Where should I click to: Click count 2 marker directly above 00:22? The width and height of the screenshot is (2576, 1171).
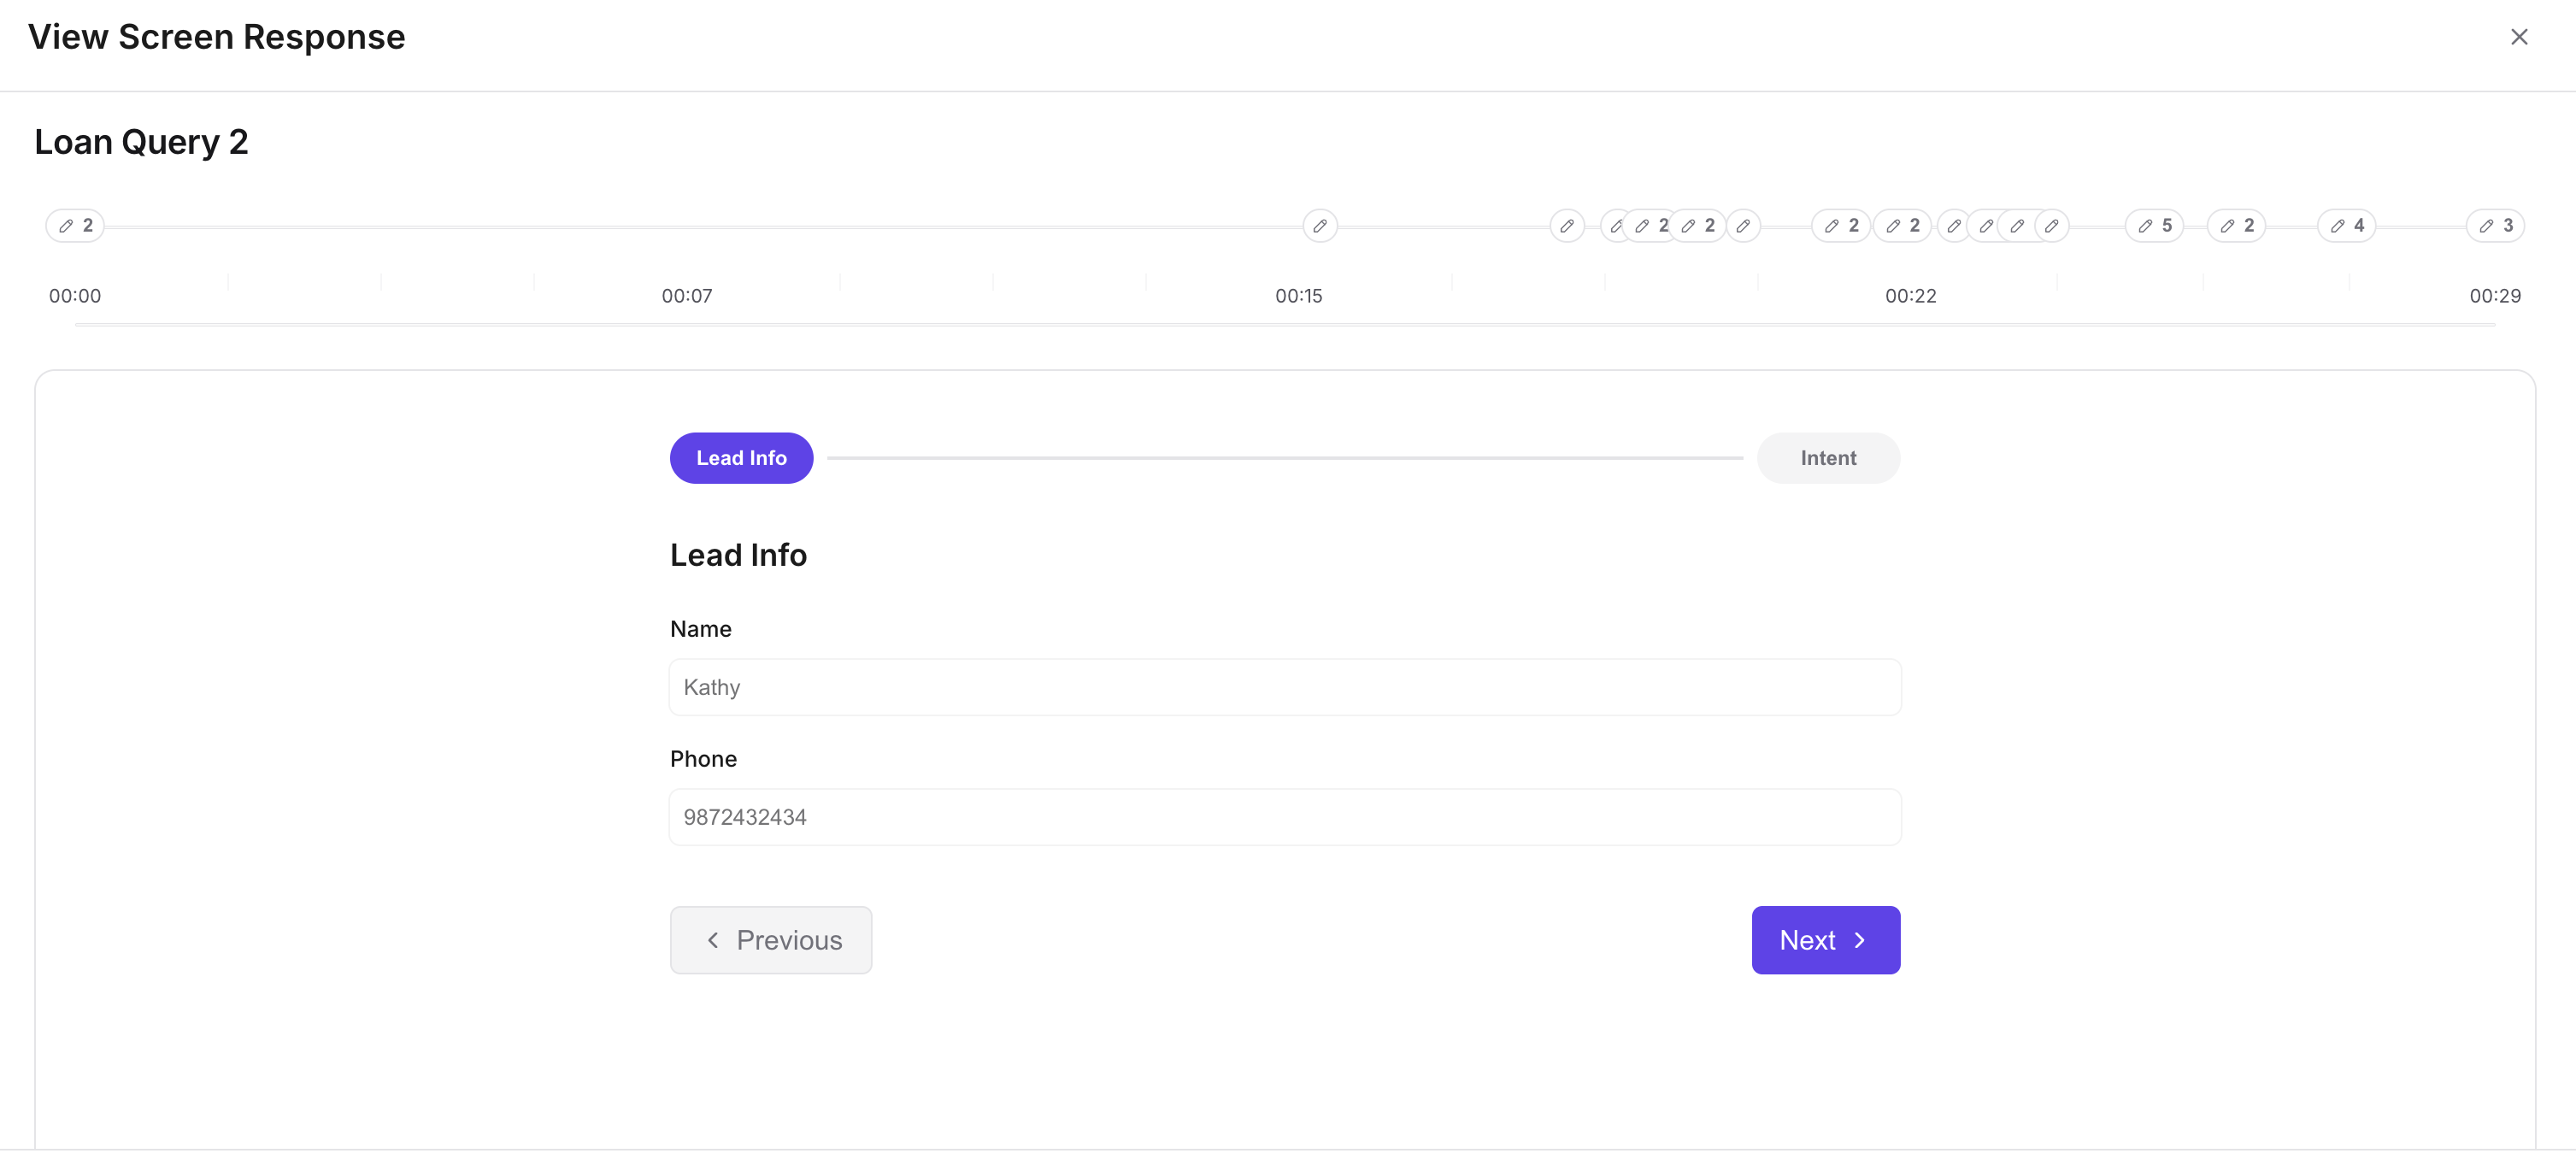[x=1902, y=226]
